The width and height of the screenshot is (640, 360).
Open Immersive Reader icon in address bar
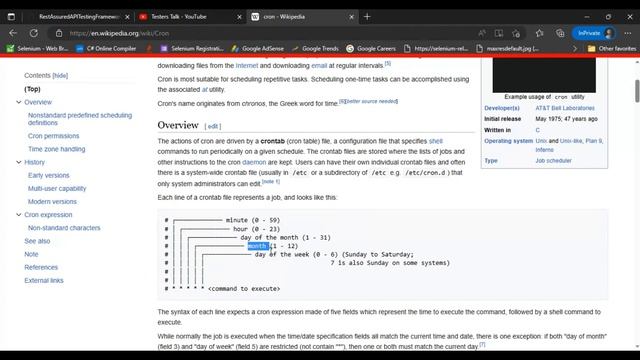(499, 33)
